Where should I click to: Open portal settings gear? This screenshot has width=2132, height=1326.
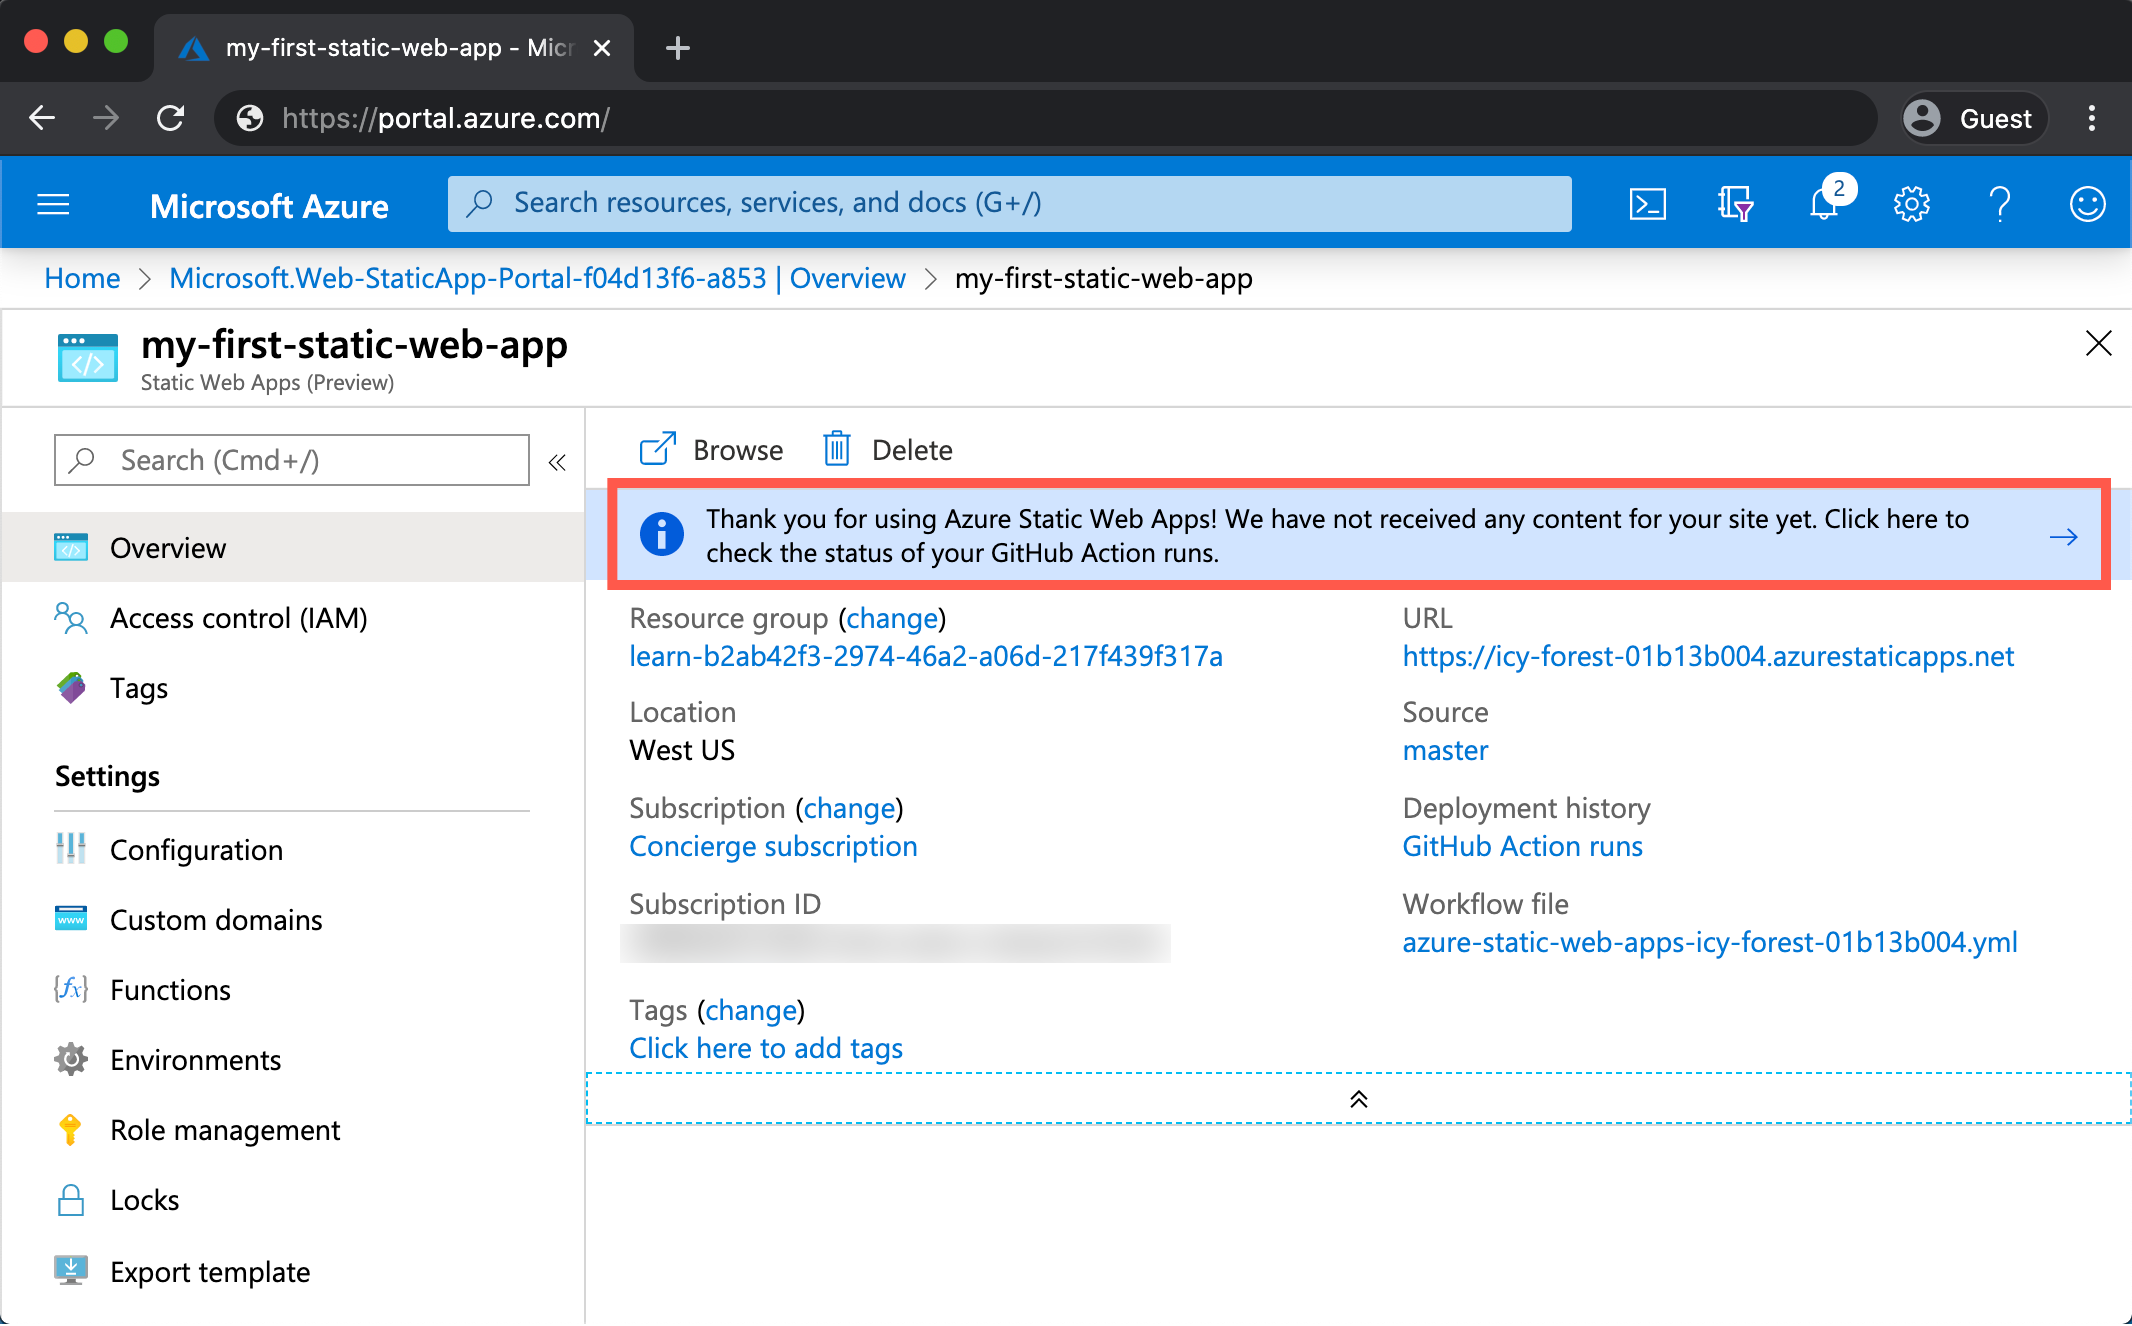point(1911,204)
